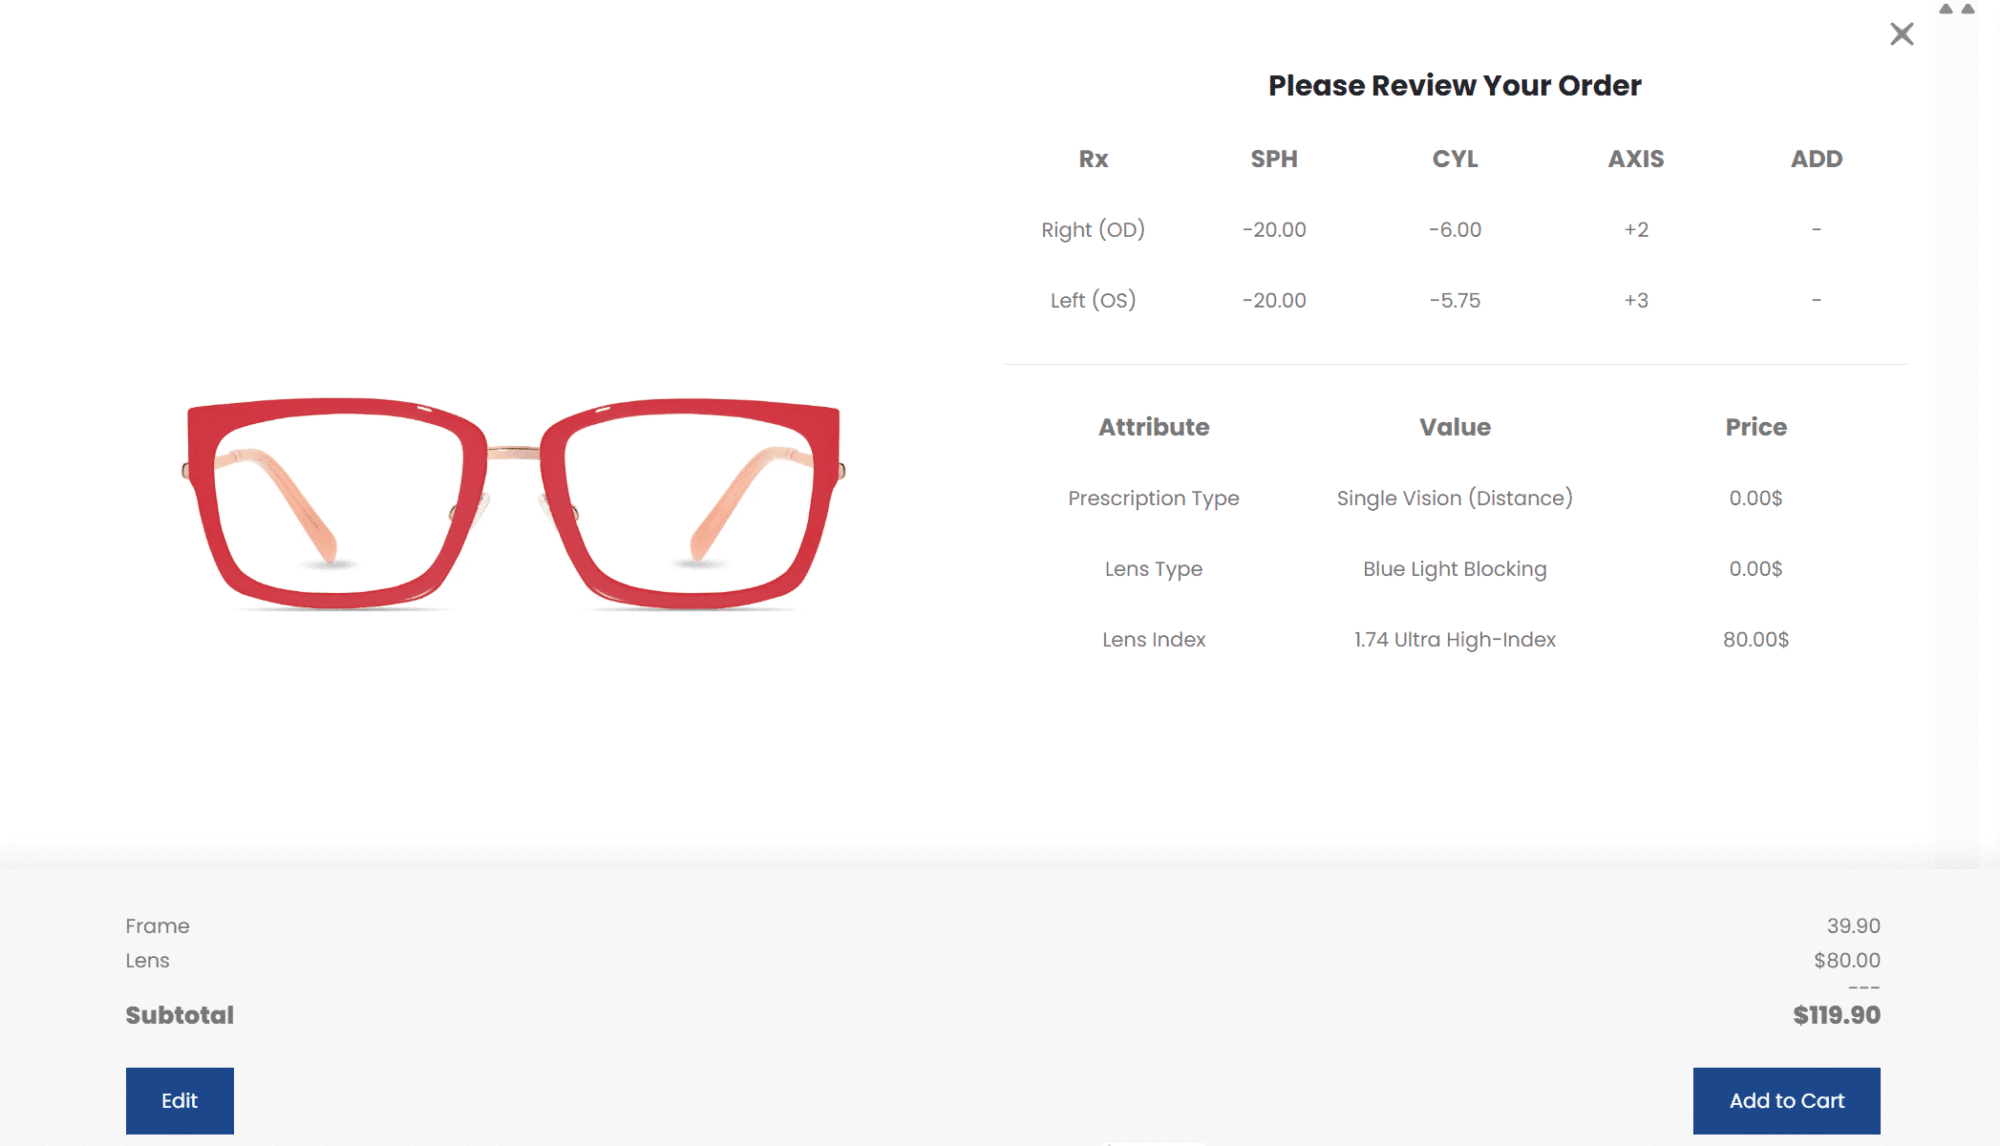This screenshot has width=2000, height=1146.
Task: Select the CYL column header
Action: [x=1455, y=159]
